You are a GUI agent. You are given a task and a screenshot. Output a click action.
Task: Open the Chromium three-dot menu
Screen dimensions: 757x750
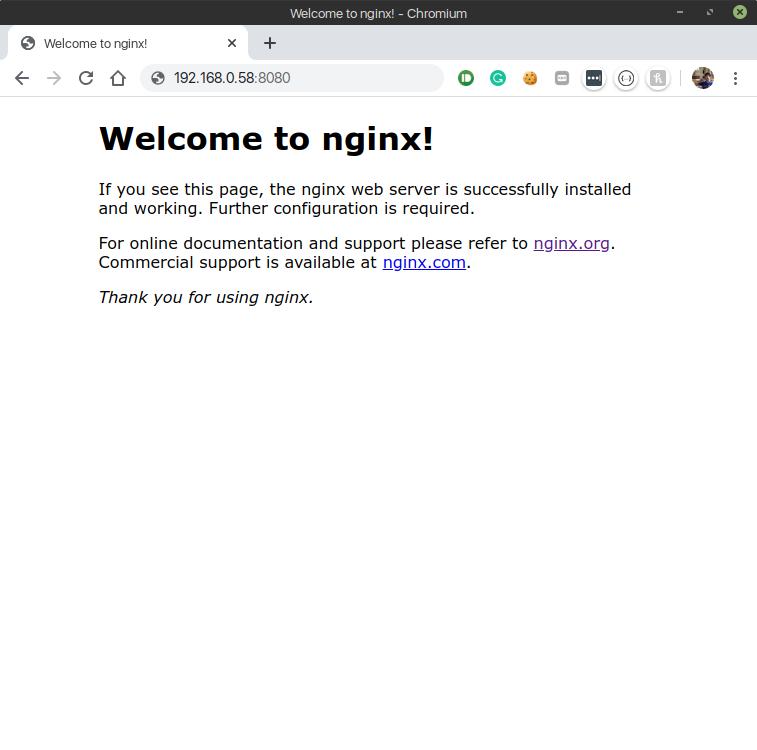coord(735,79)
